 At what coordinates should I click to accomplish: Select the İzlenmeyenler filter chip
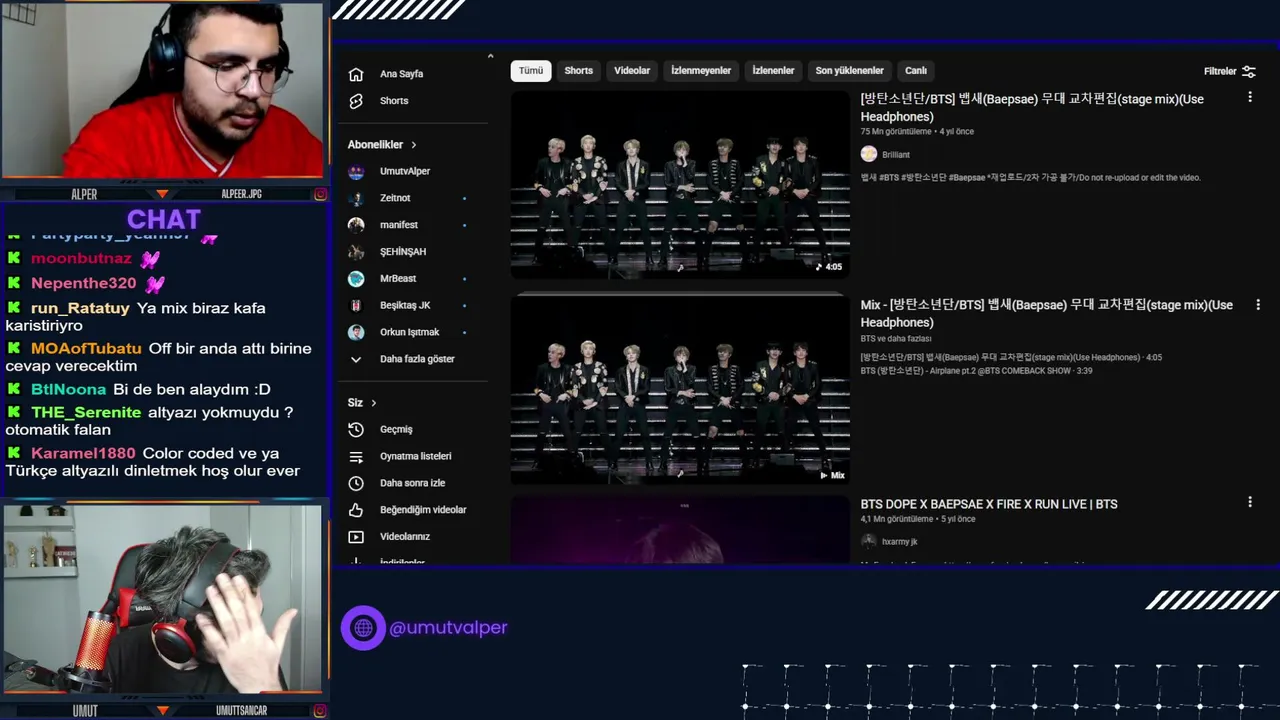coord(701,71)
